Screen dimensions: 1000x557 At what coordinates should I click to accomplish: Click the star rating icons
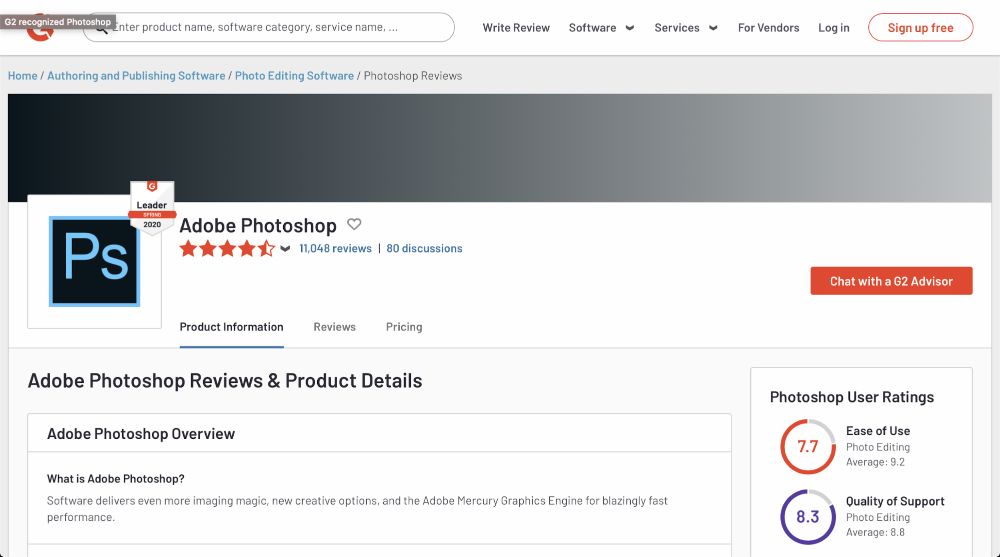point(228,248)
